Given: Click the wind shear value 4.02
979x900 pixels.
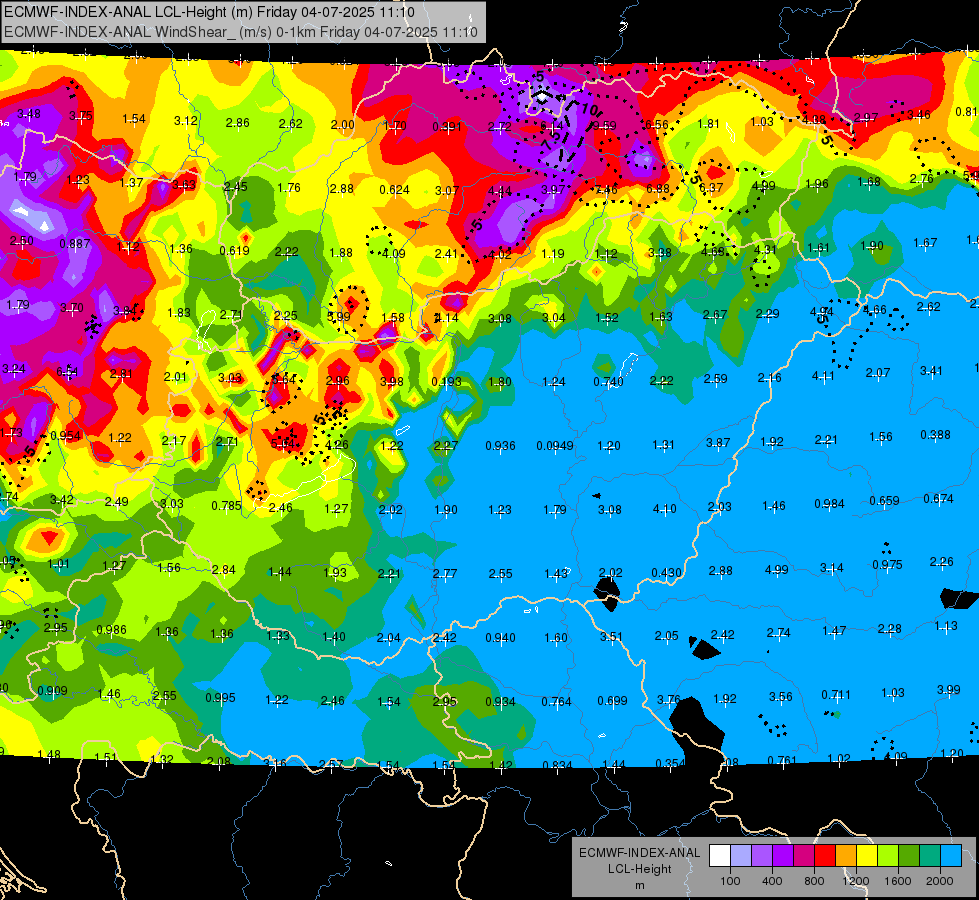Looking at the screenshot, I should coord(500,254).
